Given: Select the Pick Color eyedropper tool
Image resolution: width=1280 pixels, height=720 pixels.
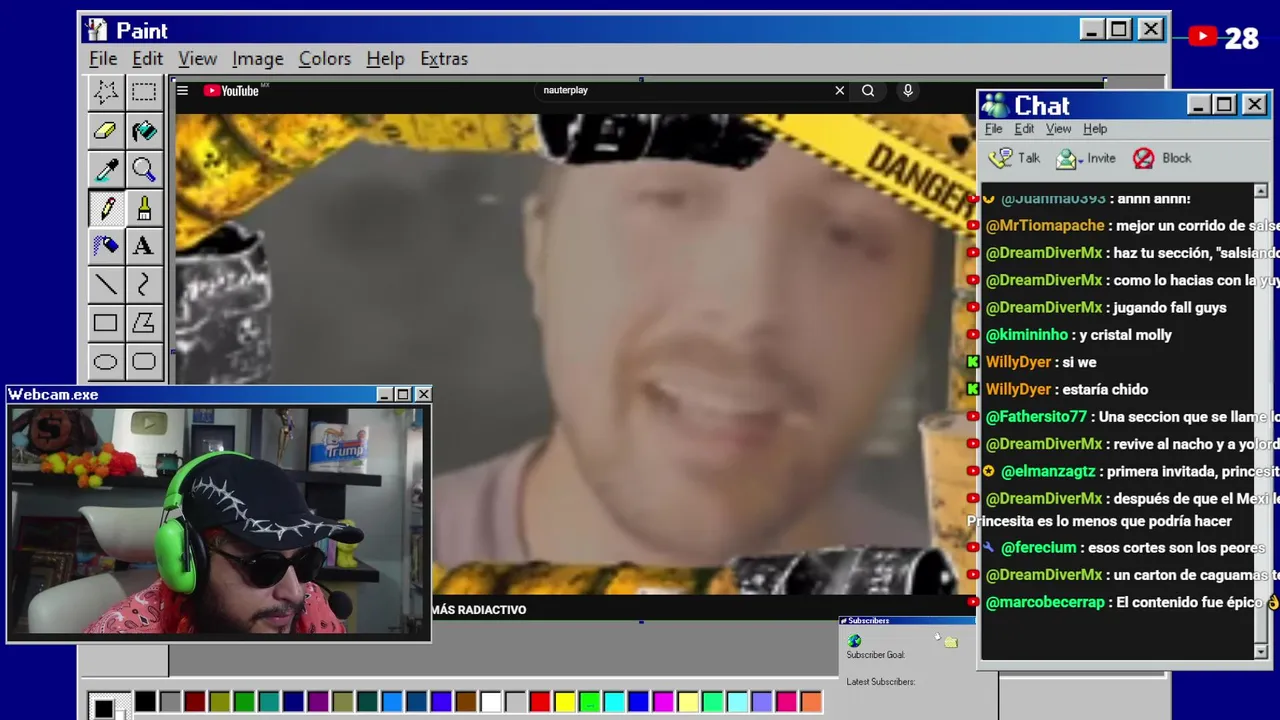Looking at the screenshot, I should click(105, 169).
